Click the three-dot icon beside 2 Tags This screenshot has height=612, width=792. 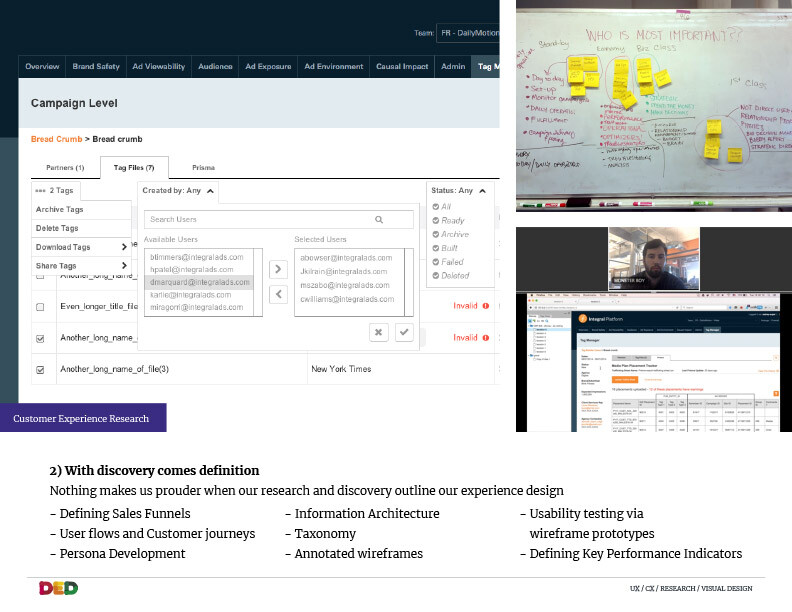point(40,190)
